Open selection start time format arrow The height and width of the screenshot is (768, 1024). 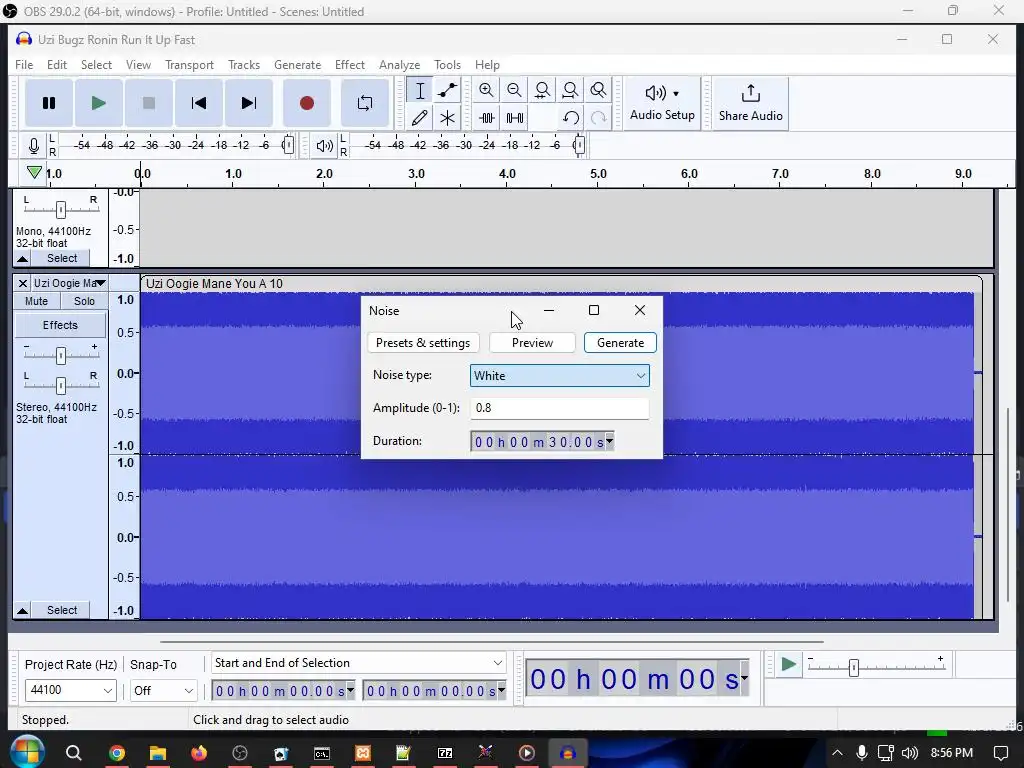click(x=351, y=690)
